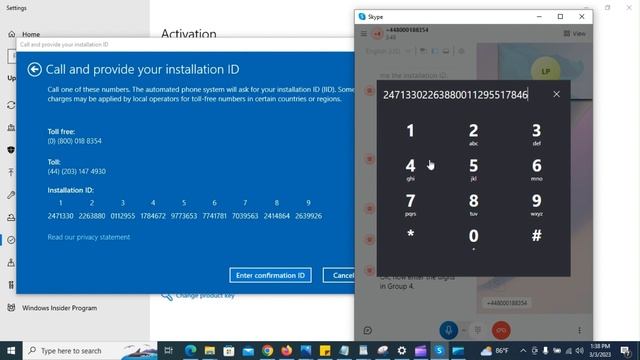Open the Skype View layout button
This screenshot has width=640, height=360.
click(x=575, y=33)
